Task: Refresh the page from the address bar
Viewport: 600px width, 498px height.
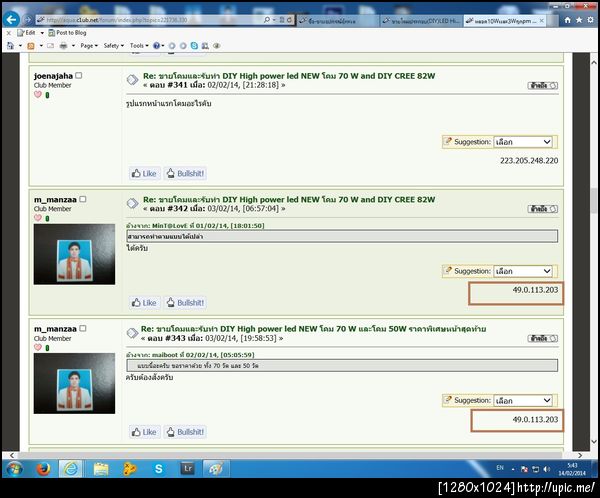Action: 289,20
